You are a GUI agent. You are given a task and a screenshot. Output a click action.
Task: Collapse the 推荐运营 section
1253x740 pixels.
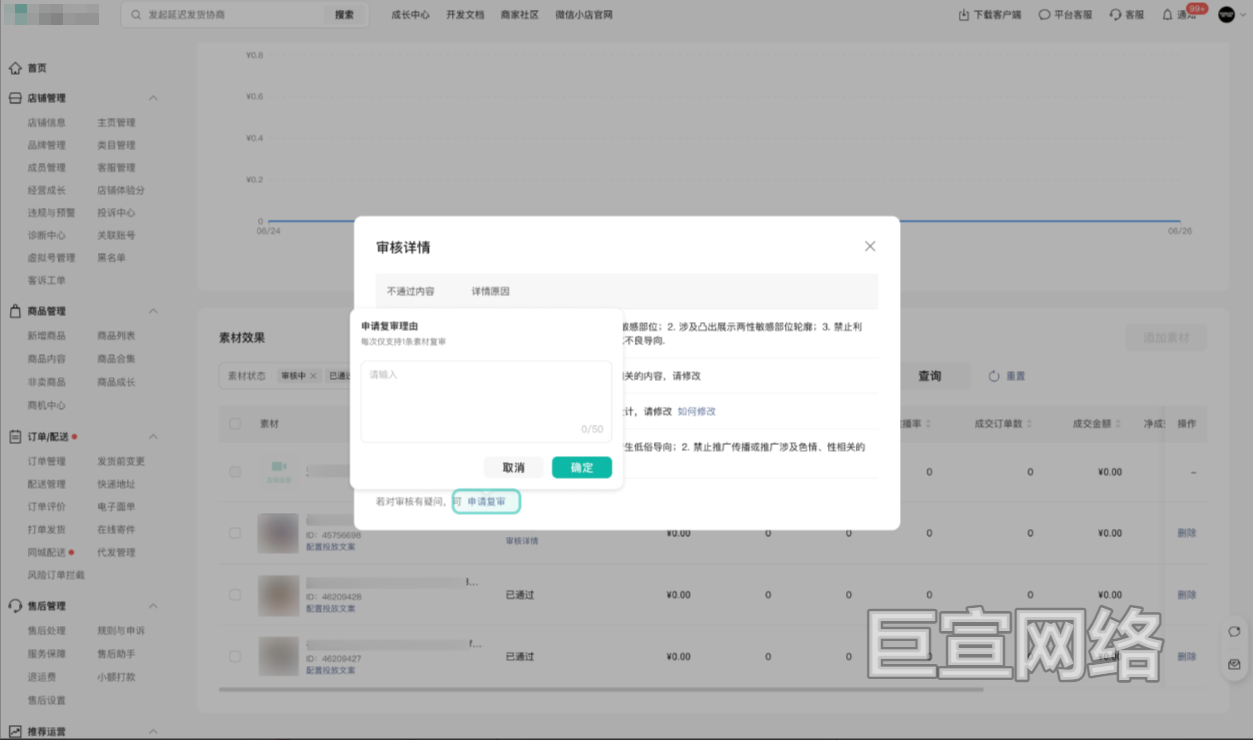(x=153, y=732)
